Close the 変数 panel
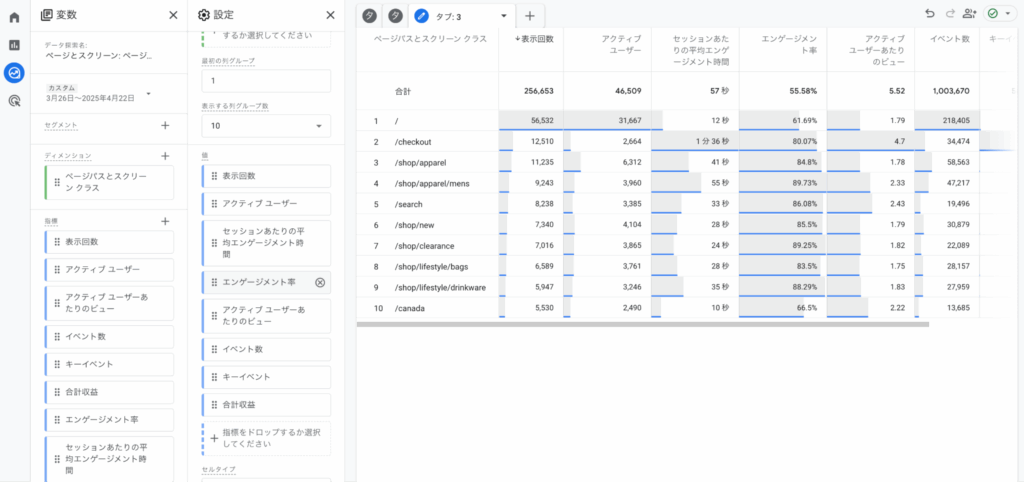Screen dimensions: 1024x482 173,15
